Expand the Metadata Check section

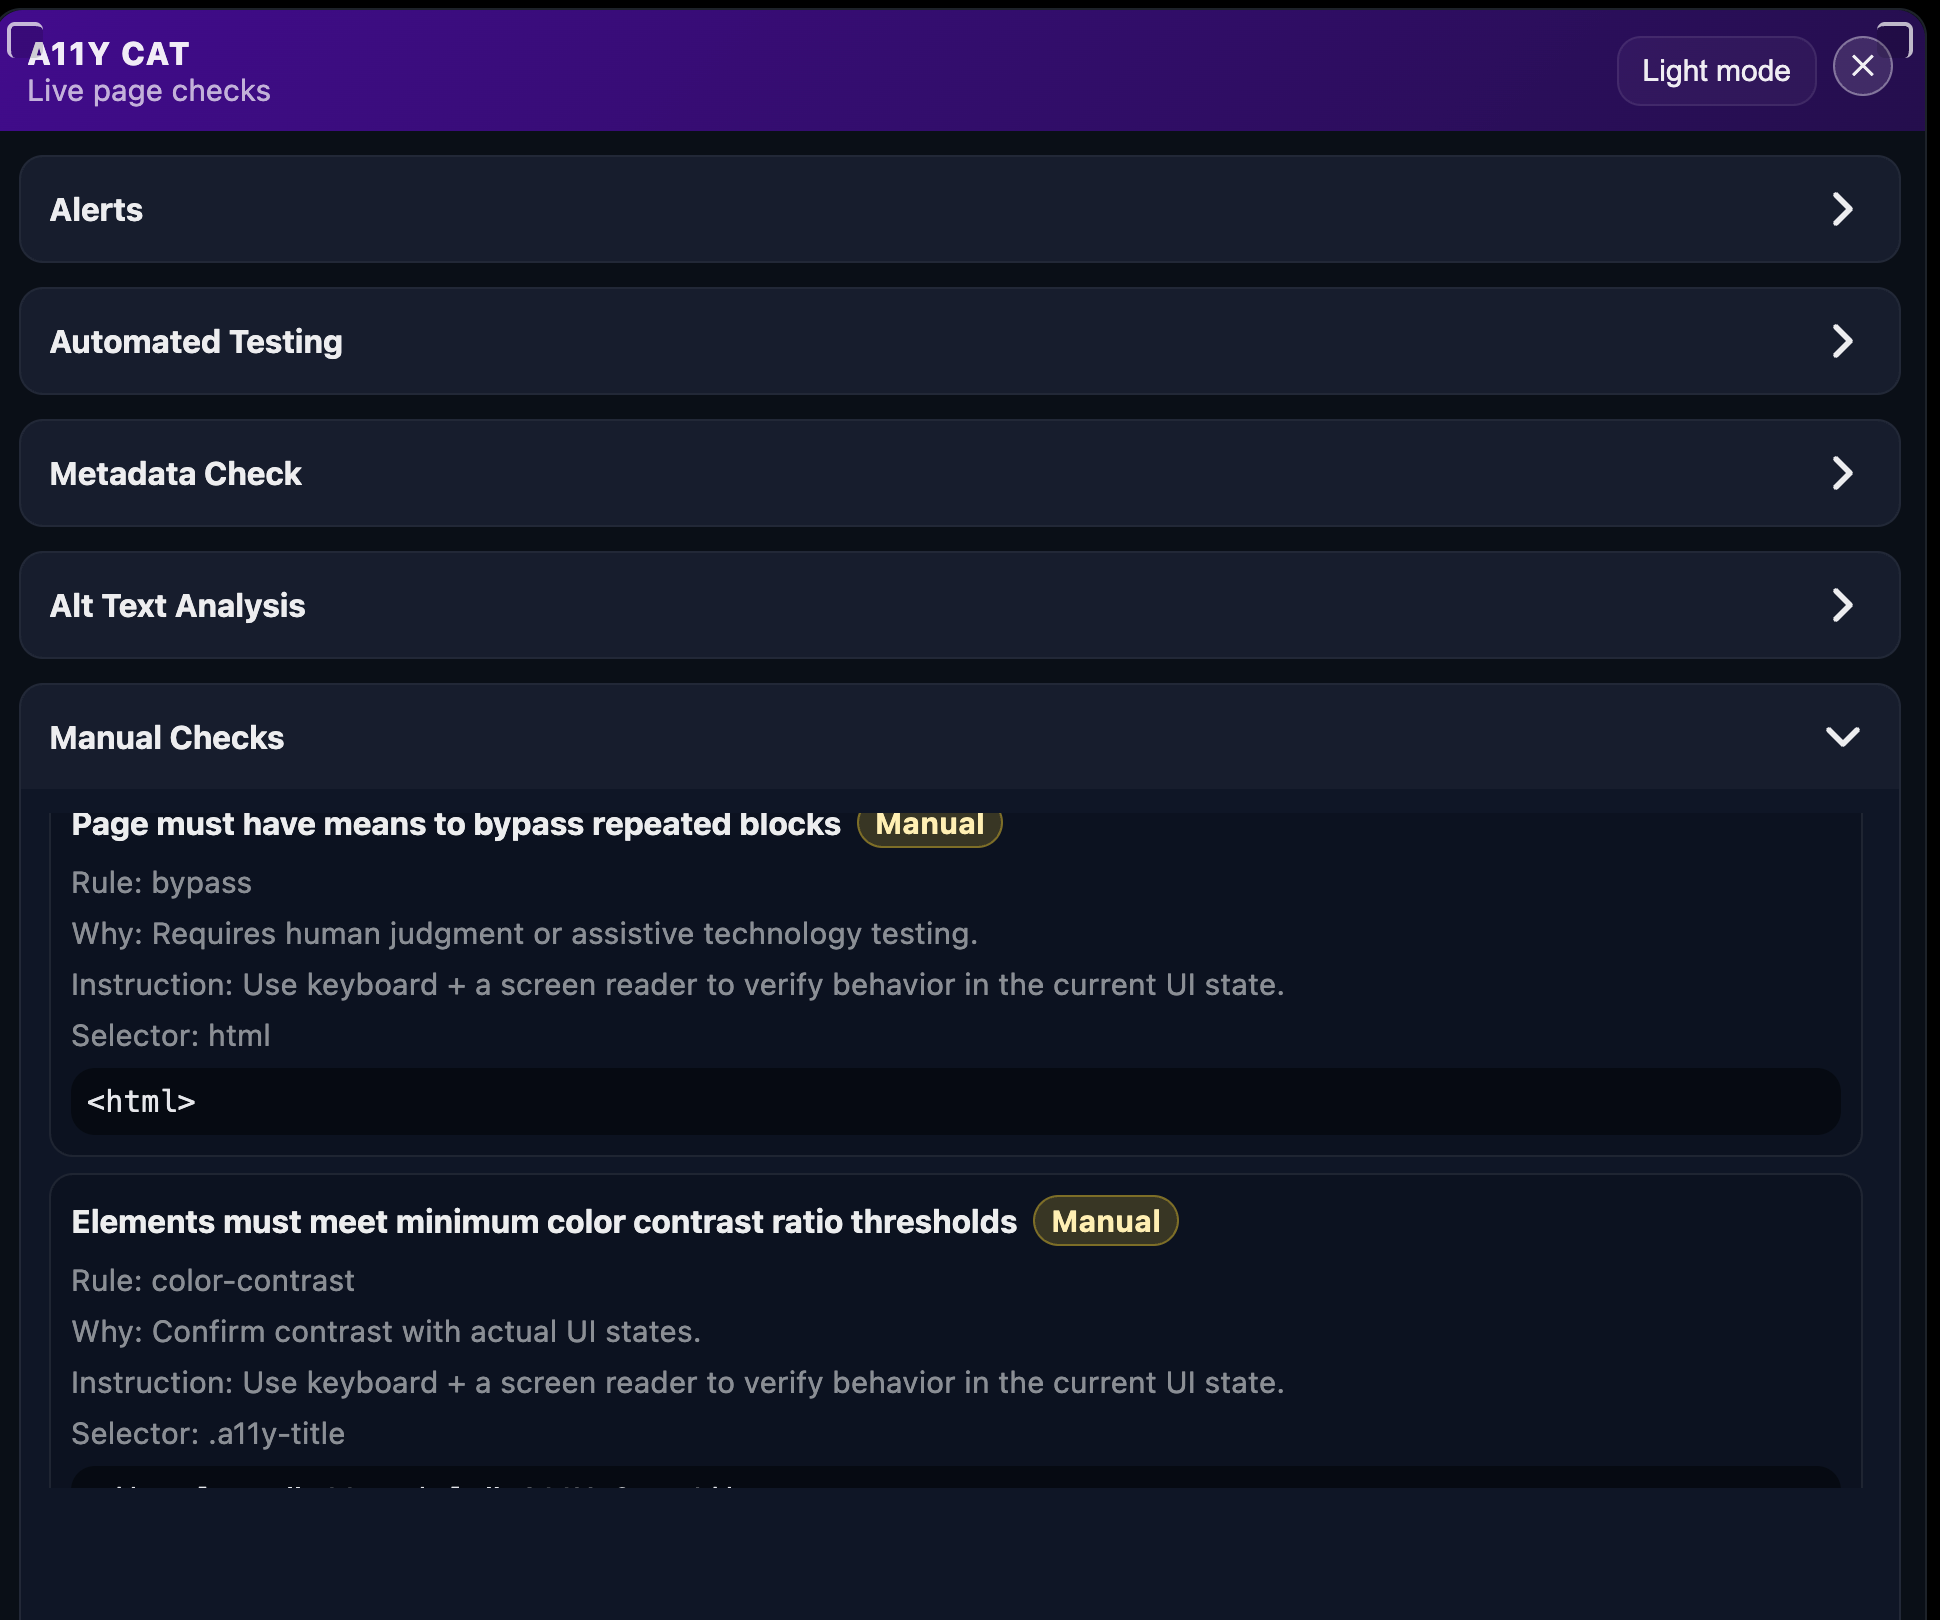176,474
